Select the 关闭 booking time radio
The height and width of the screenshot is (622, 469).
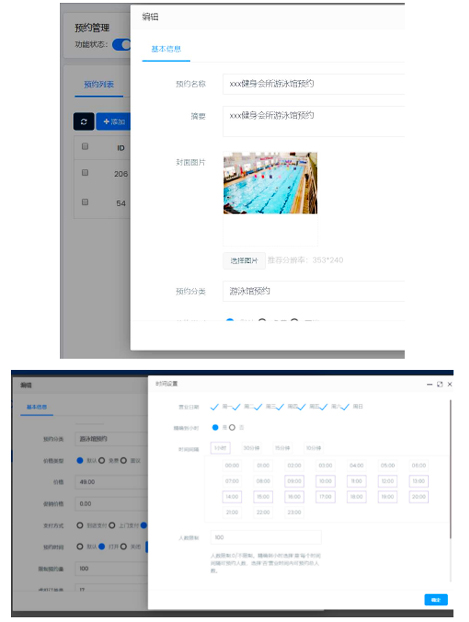[x=123, y=547]
